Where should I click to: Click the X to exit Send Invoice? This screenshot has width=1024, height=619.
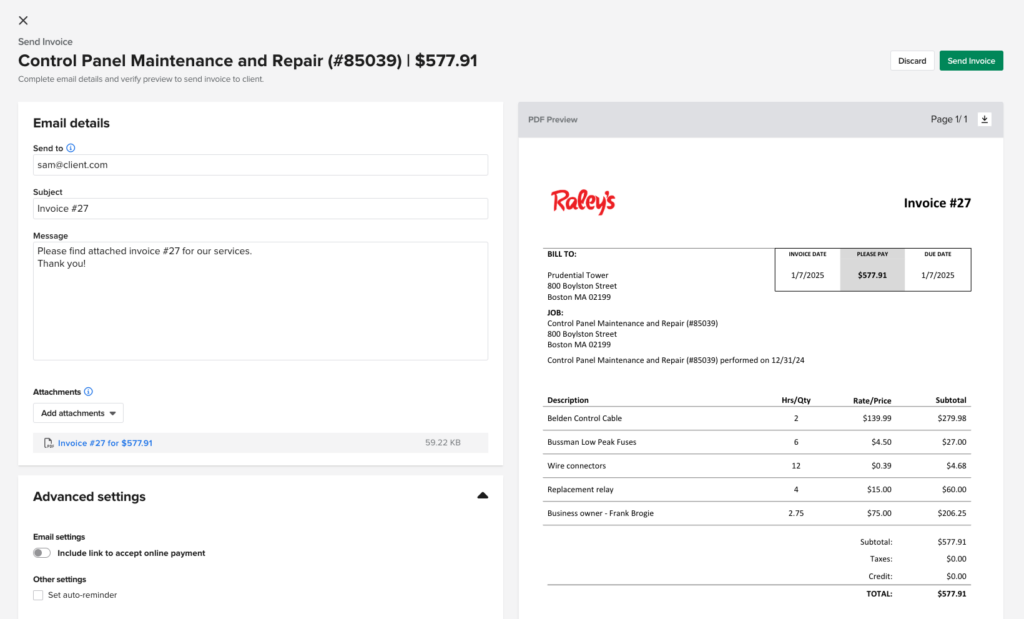(x=22, y=19)
